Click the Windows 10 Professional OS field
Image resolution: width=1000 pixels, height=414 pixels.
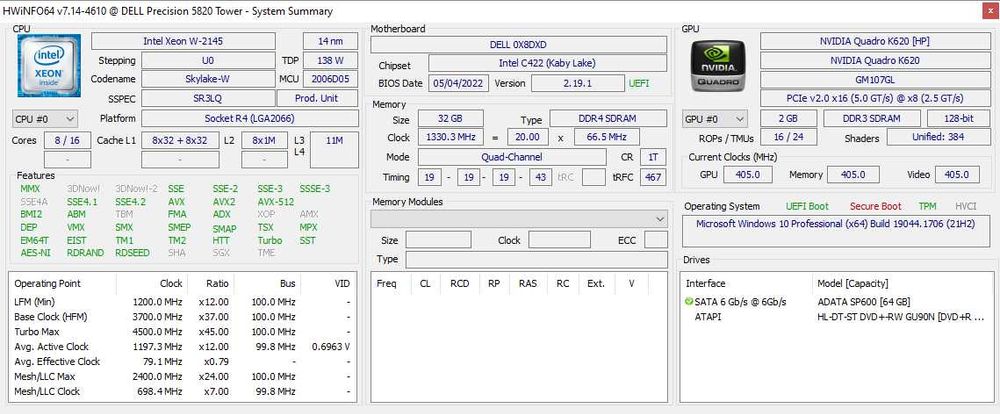click(837, 232)
